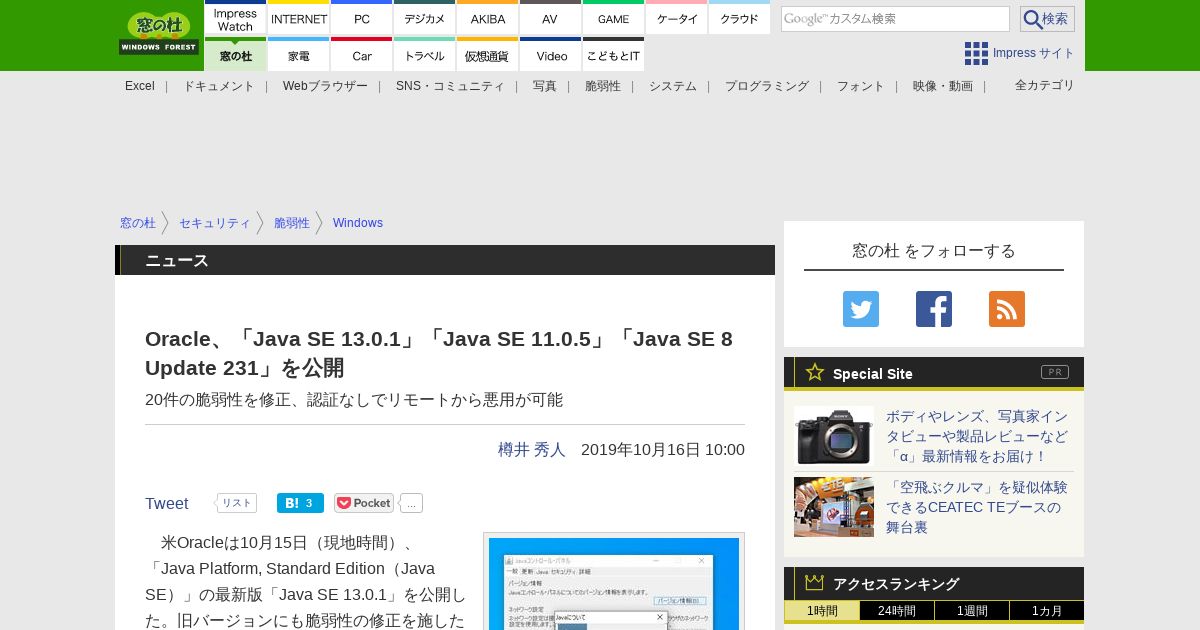Open the 家電 site tab
1200x630 pixels.
tap(299, 55)
